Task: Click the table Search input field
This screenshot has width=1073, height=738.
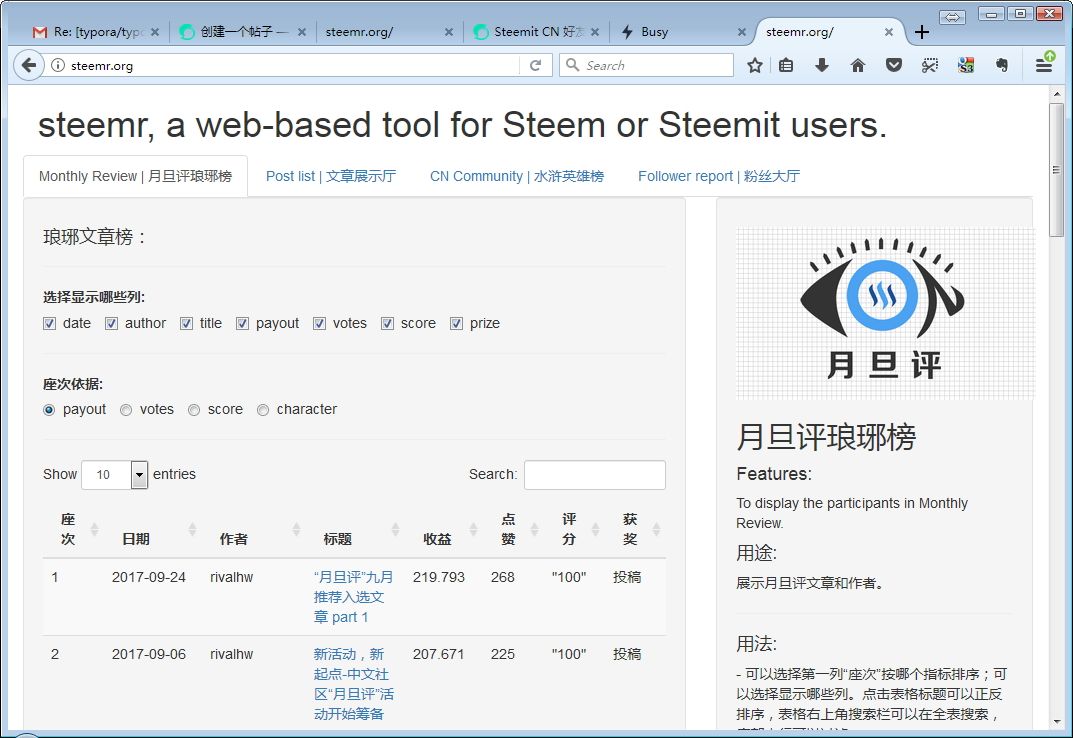Action: click(x=594, y=475)
